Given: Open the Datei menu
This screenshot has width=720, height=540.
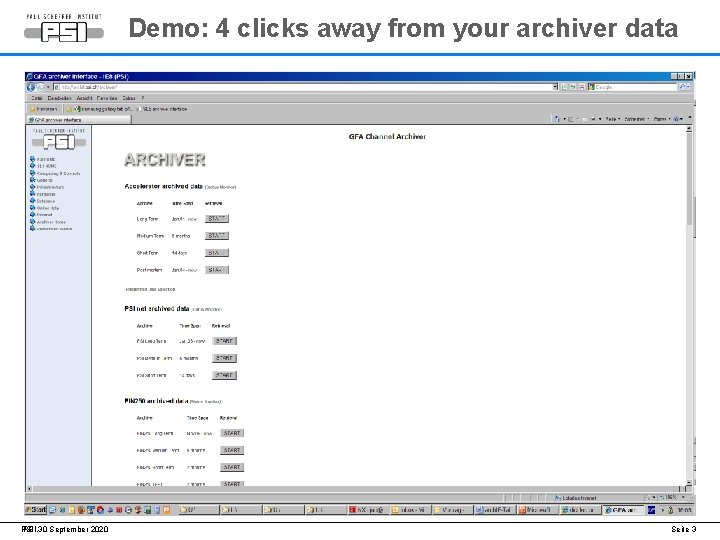Looking at the screenshot, I should 37,98.
